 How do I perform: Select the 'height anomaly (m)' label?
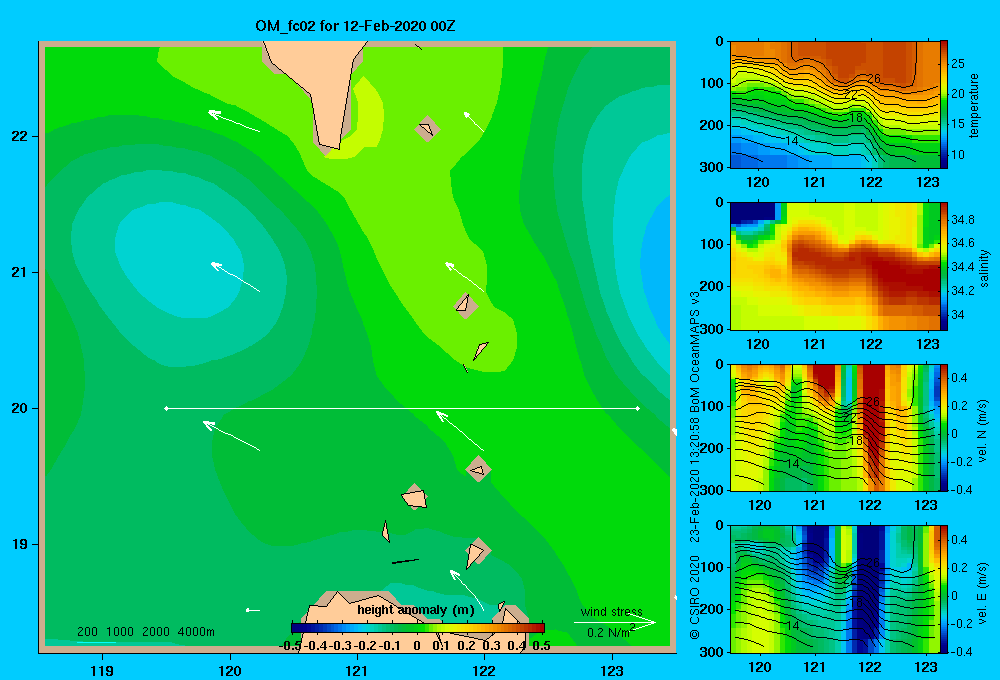click(416, 610)
